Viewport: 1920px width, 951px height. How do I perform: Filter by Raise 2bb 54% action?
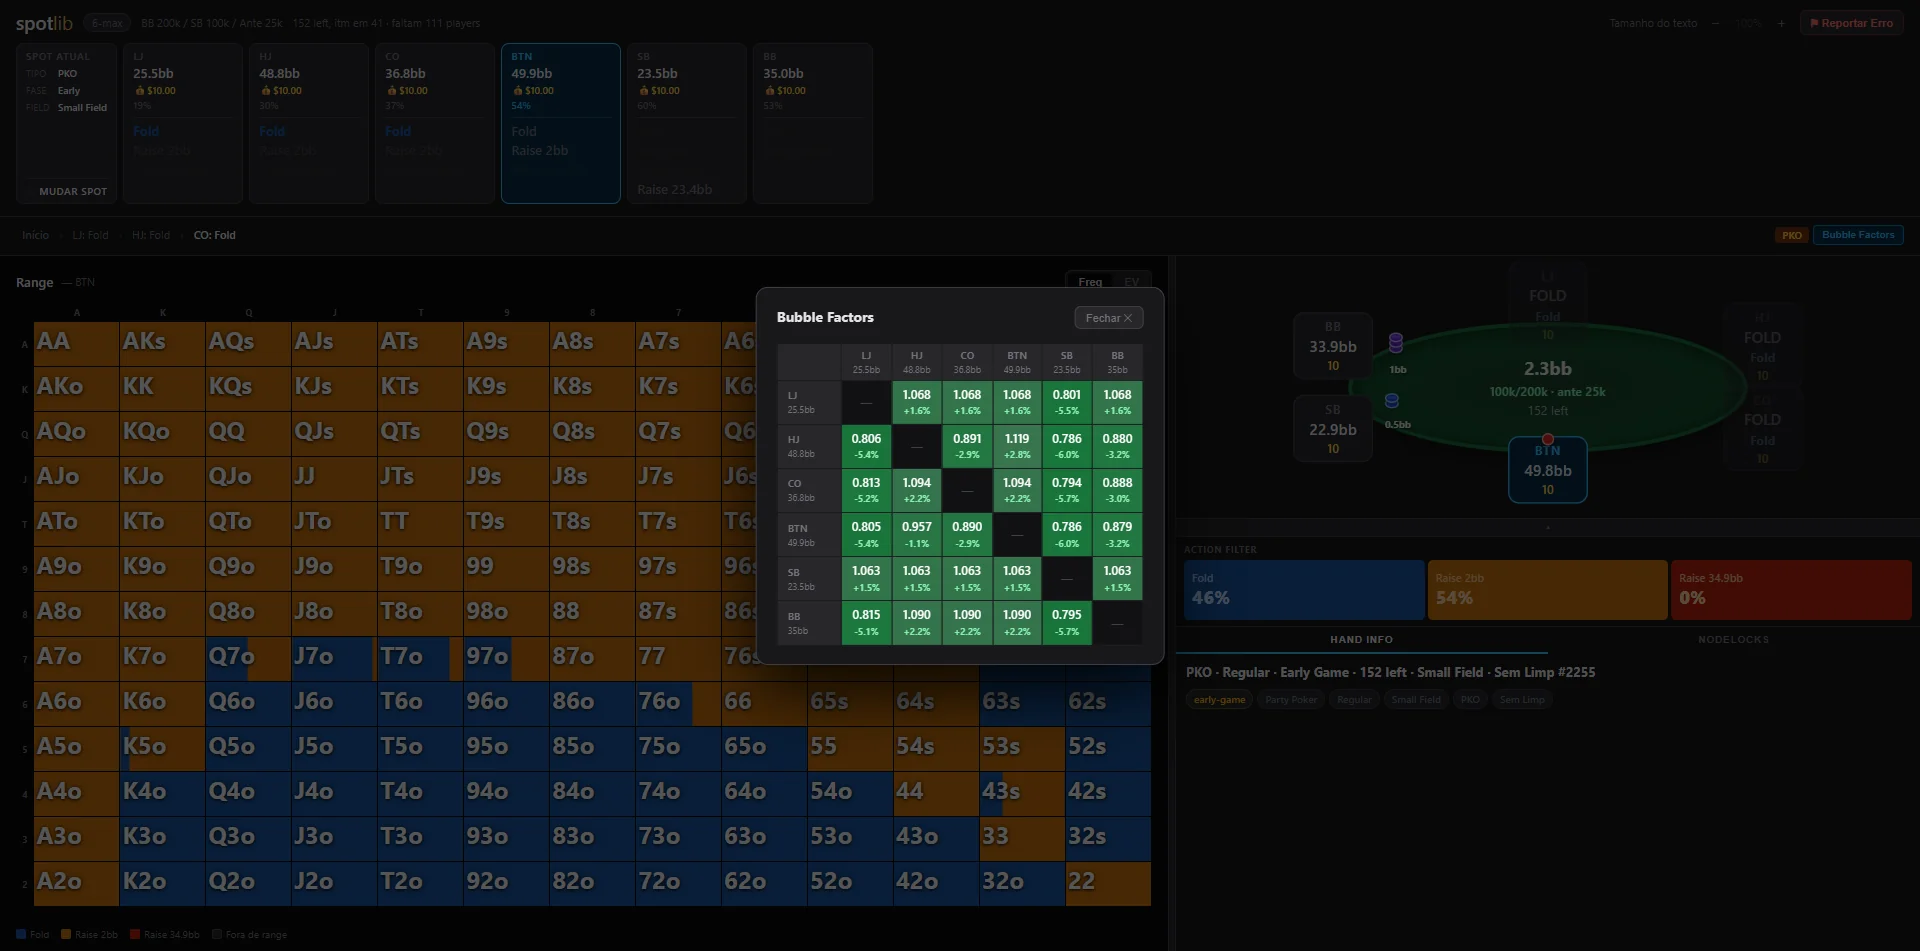1547,590
